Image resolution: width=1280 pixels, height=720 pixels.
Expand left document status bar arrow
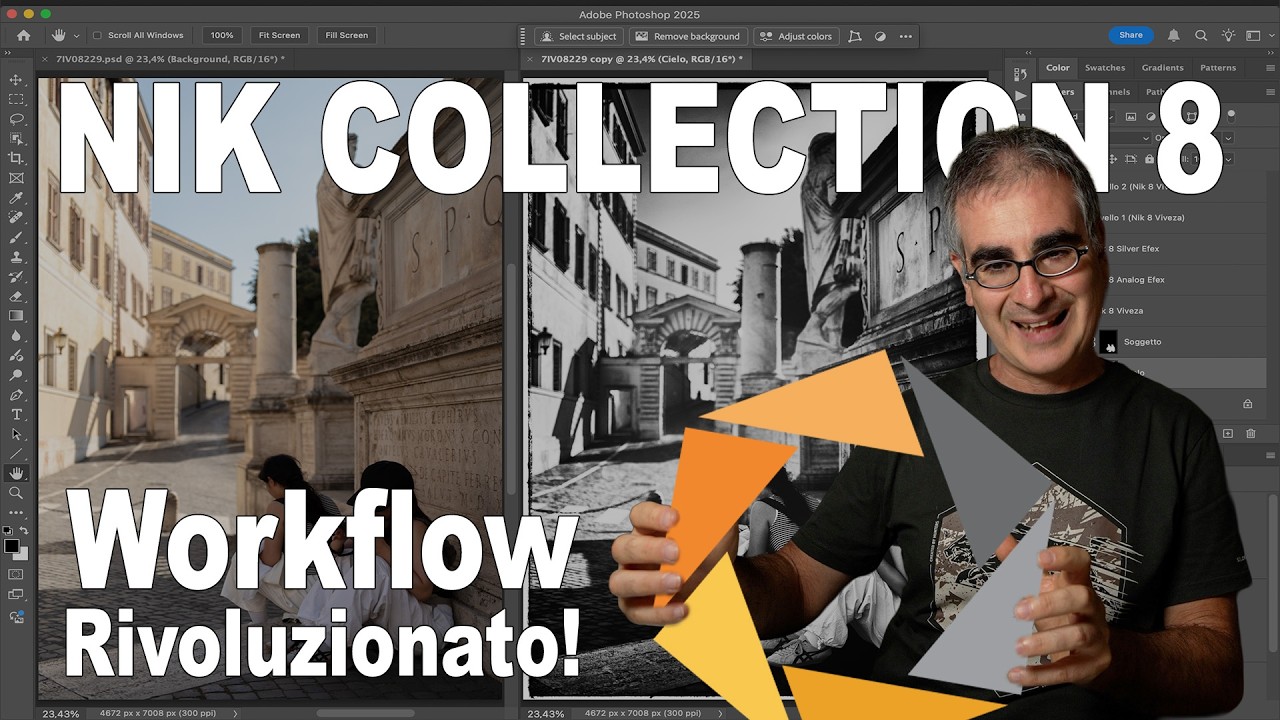click(x=236, y=713)
